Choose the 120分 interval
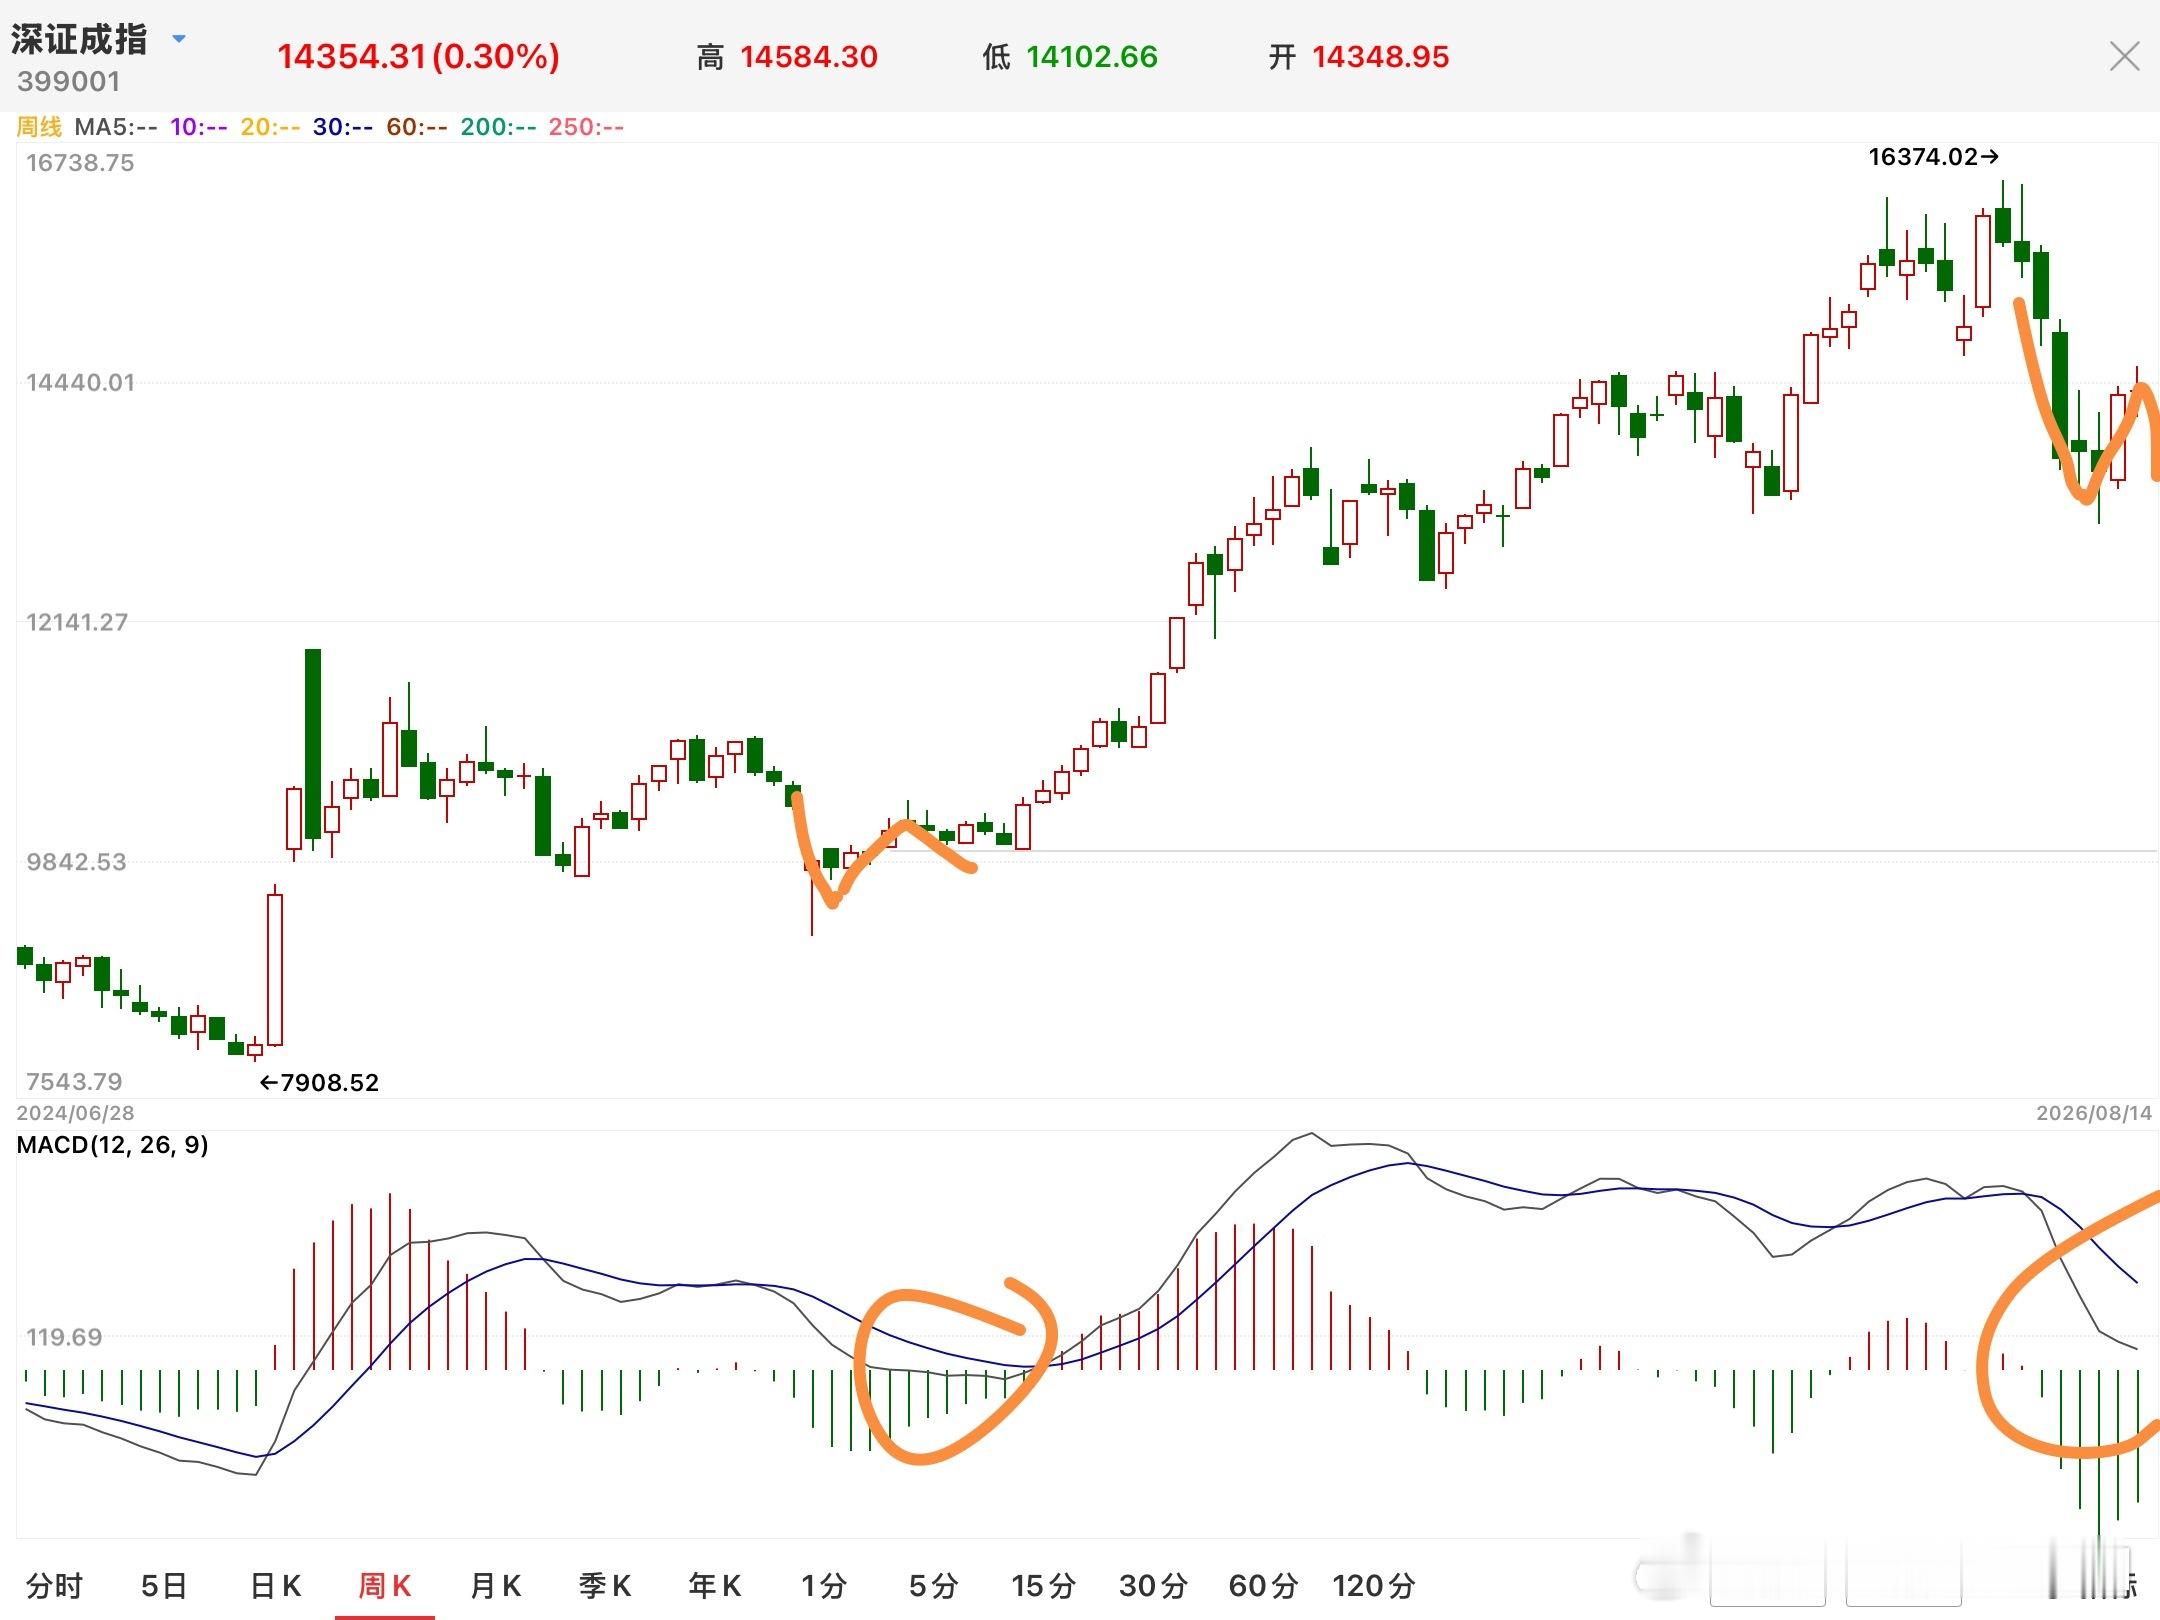The width and height of the screenshot is (2160, 1620). pos(1374,1585)
